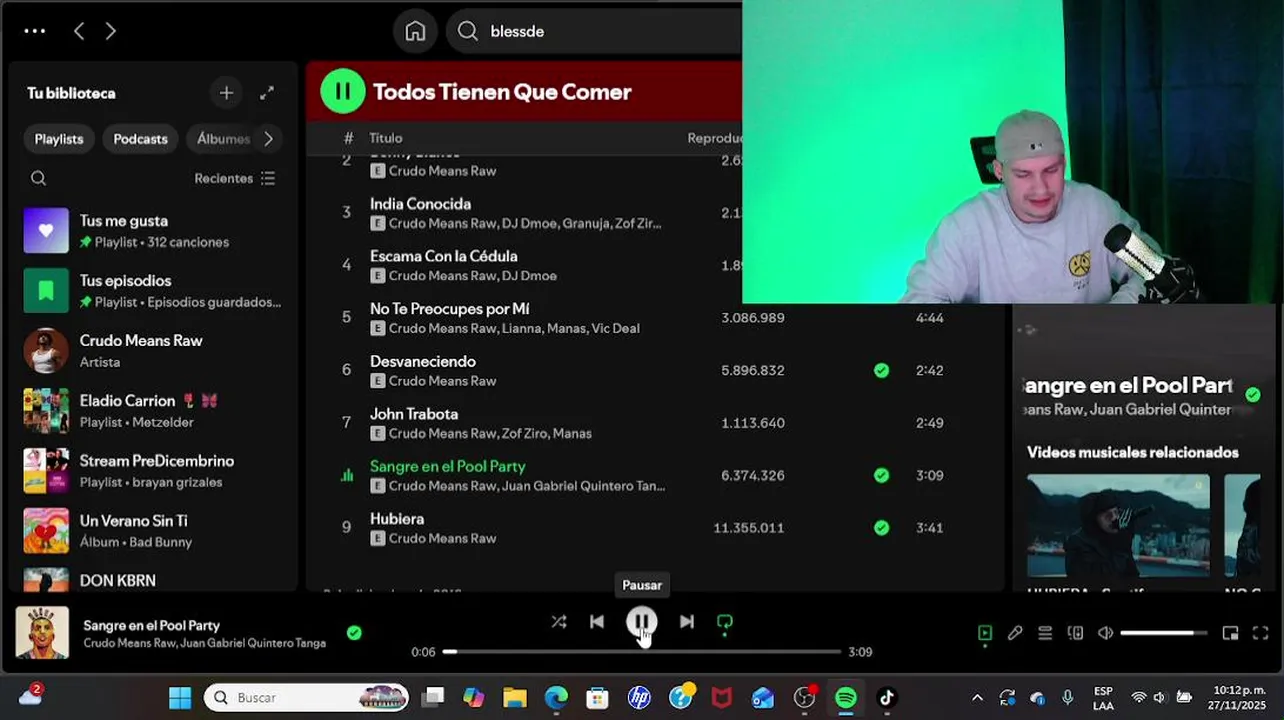Play the track Escama Con la Cédula

coord(443,256)
